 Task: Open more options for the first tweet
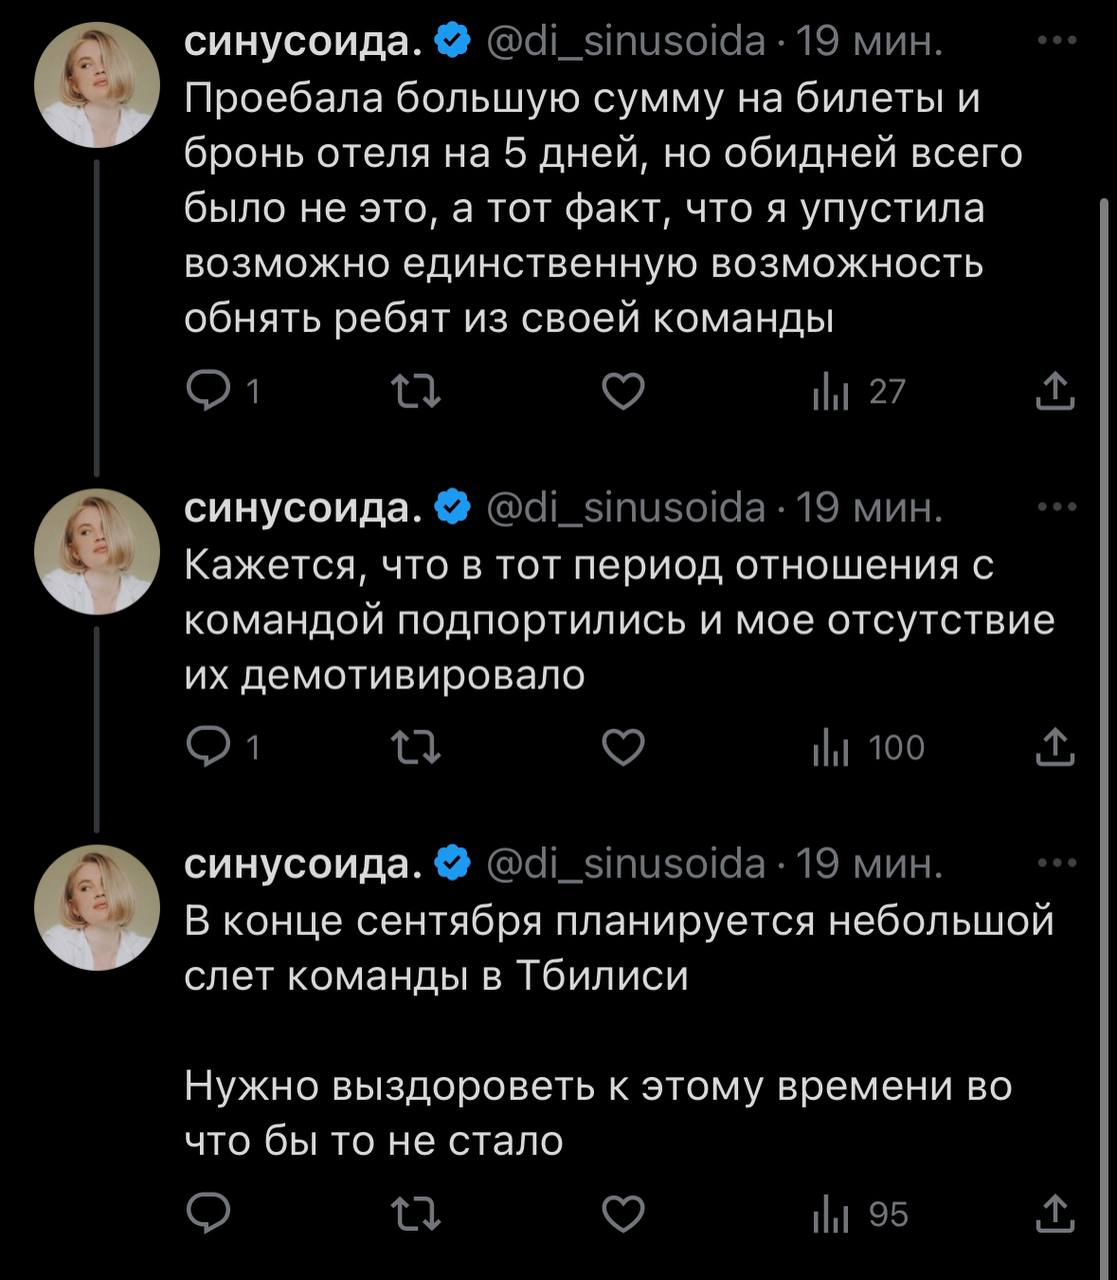point(1057,42)
